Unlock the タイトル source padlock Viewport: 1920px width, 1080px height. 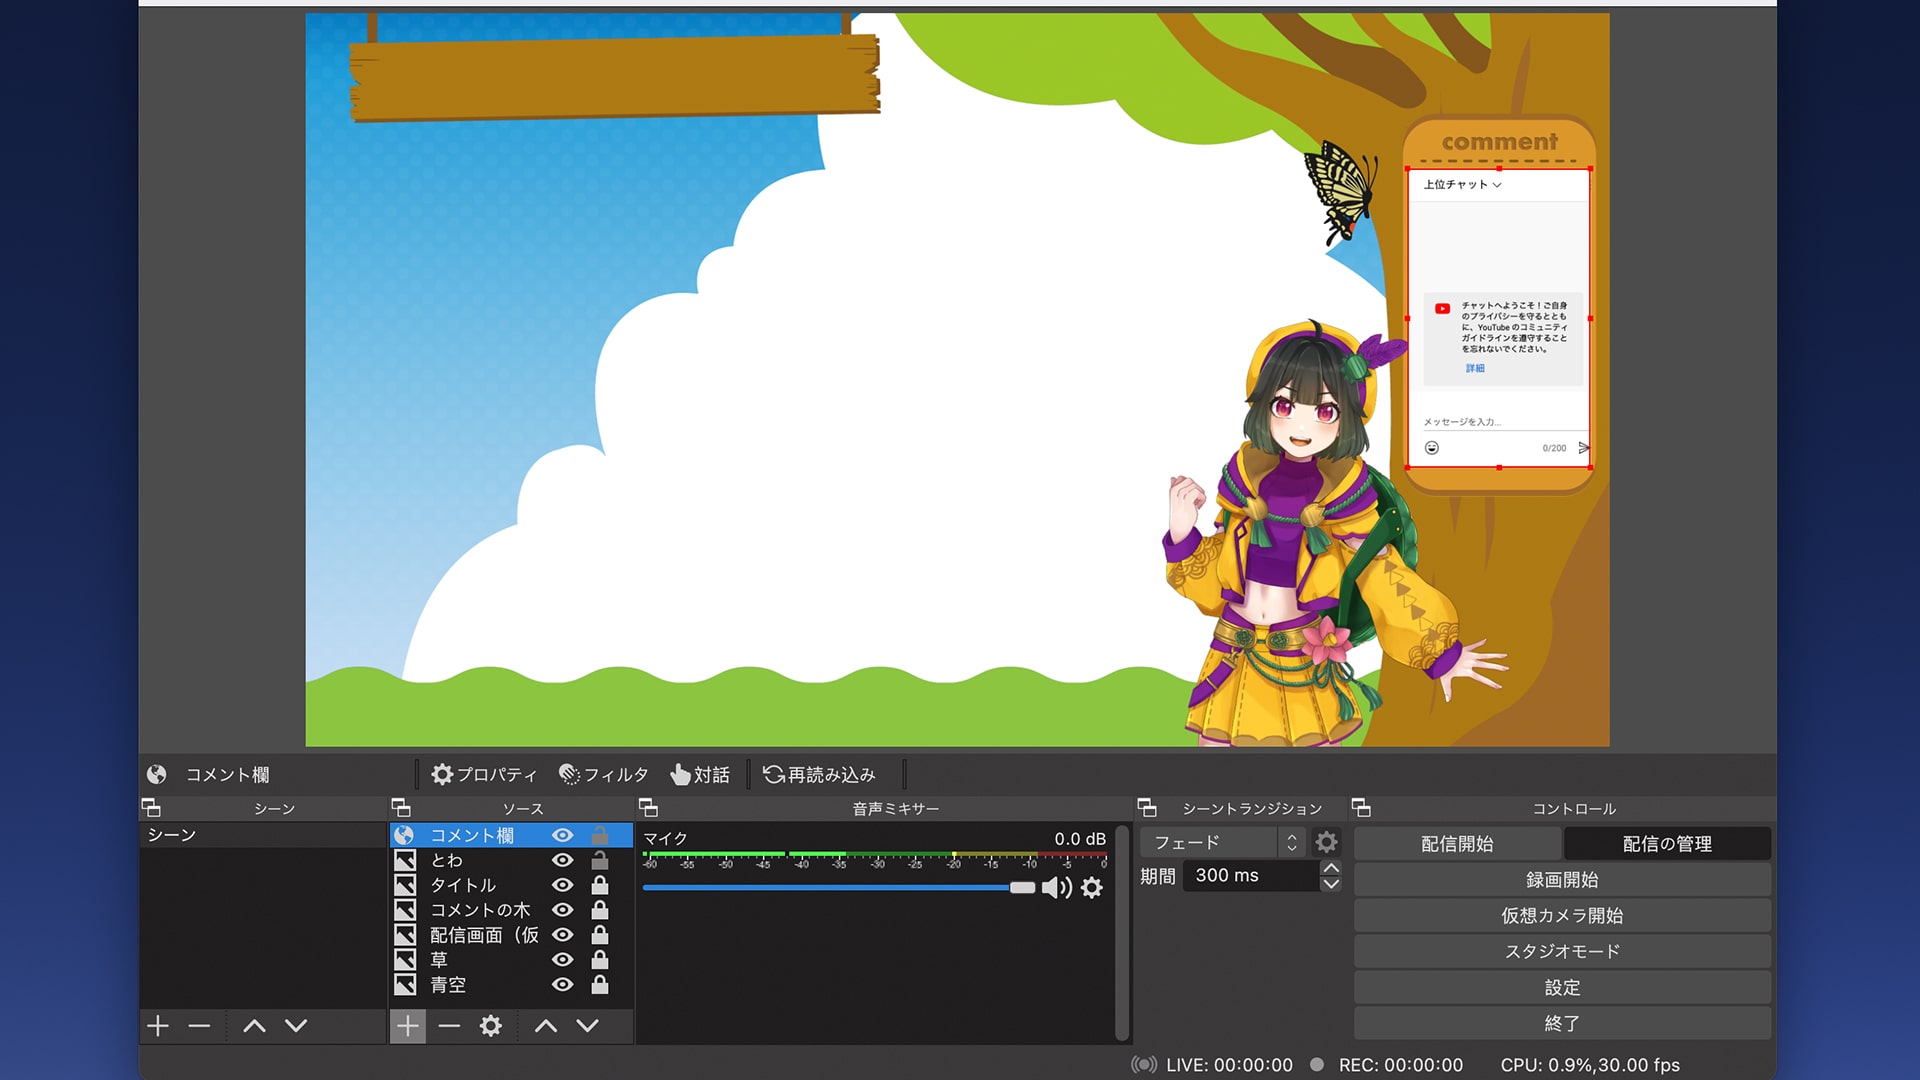pos(599,885)
